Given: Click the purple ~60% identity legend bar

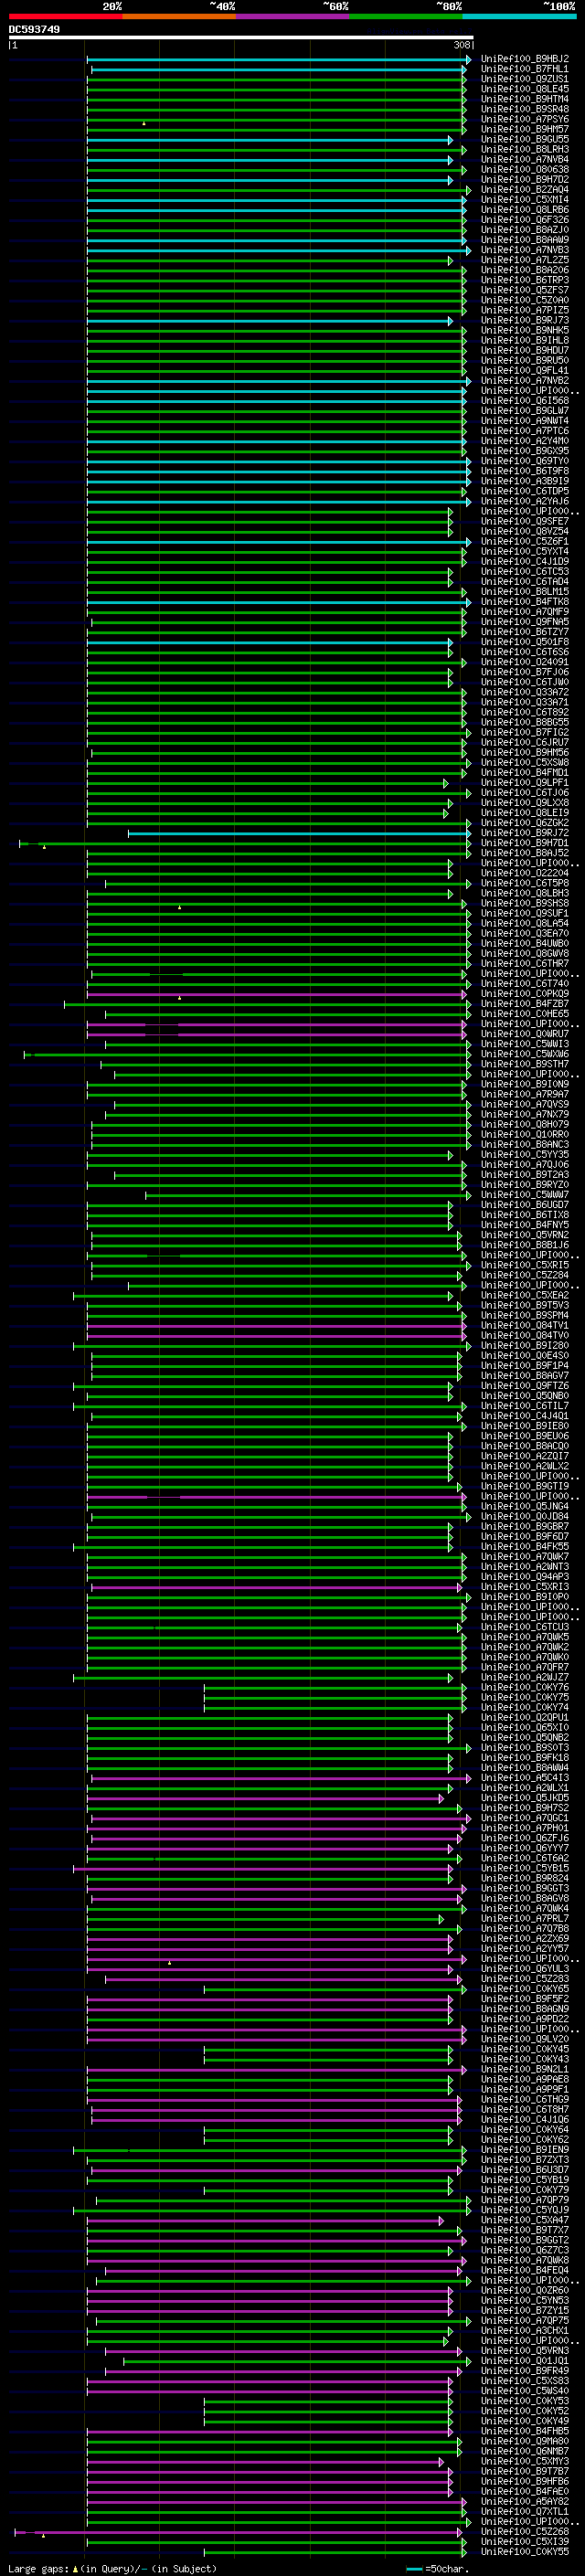Looking at the screenshot, I should [292, 16].
